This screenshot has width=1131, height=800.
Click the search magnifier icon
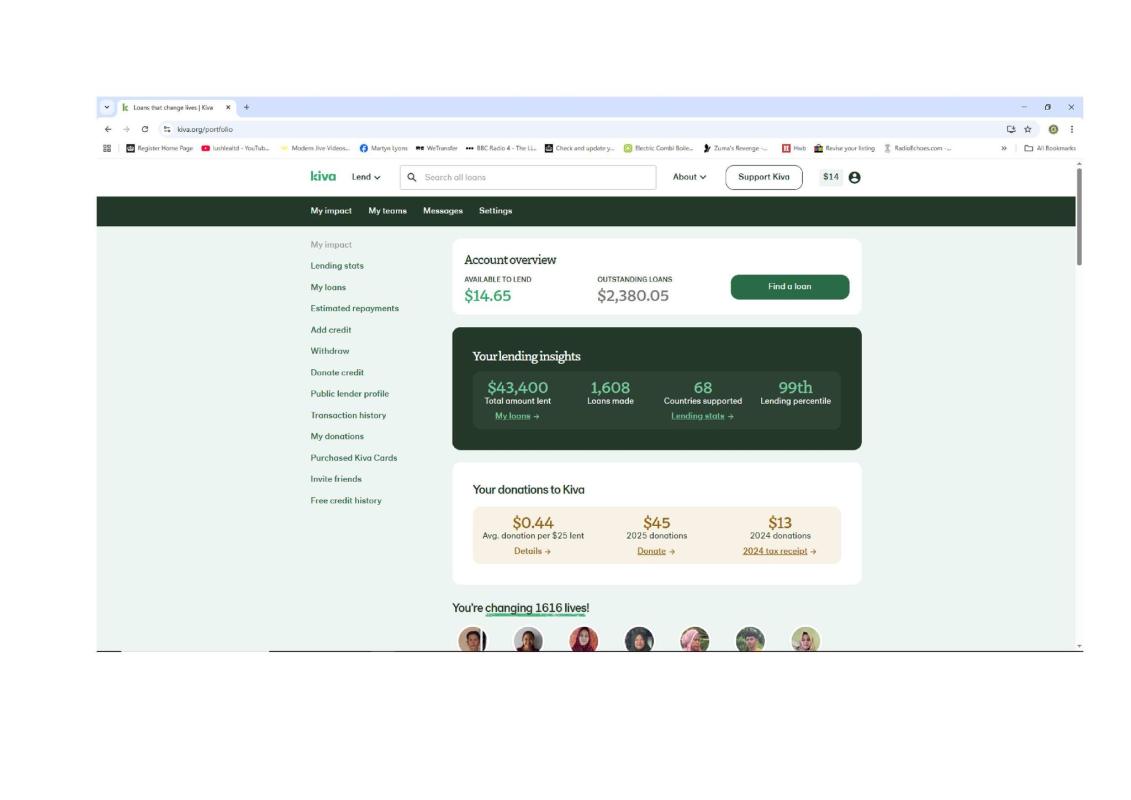point(411,178)
